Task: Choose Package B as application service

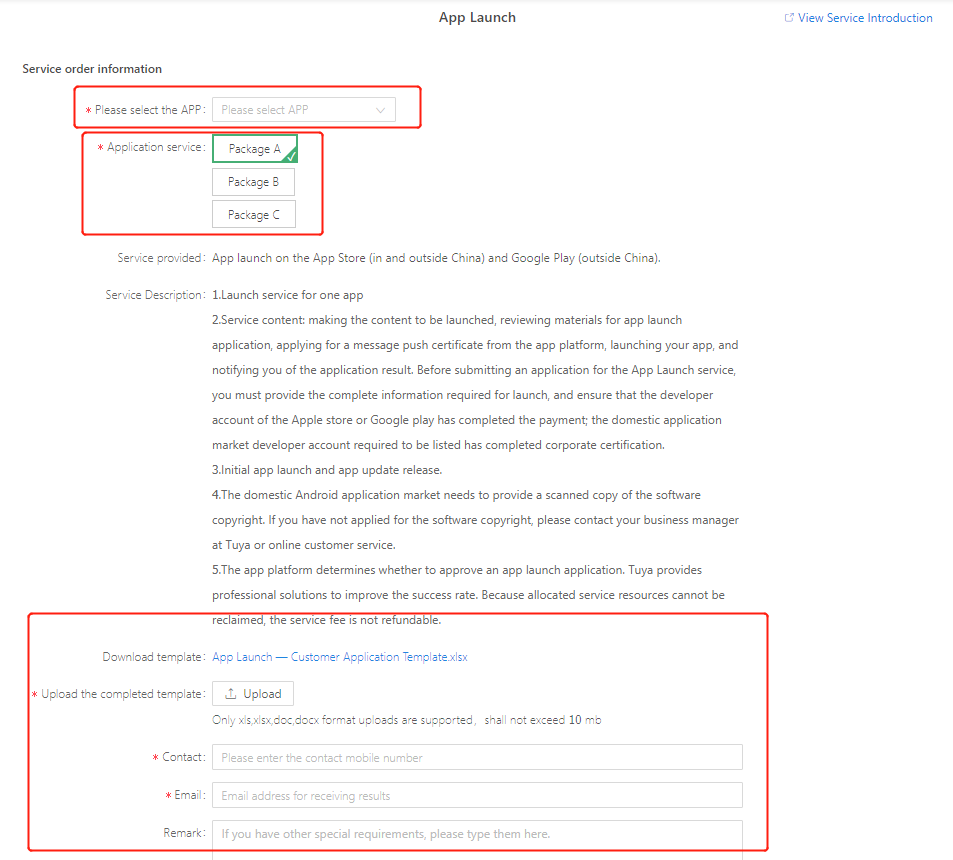Action: [x=253, y=182]
